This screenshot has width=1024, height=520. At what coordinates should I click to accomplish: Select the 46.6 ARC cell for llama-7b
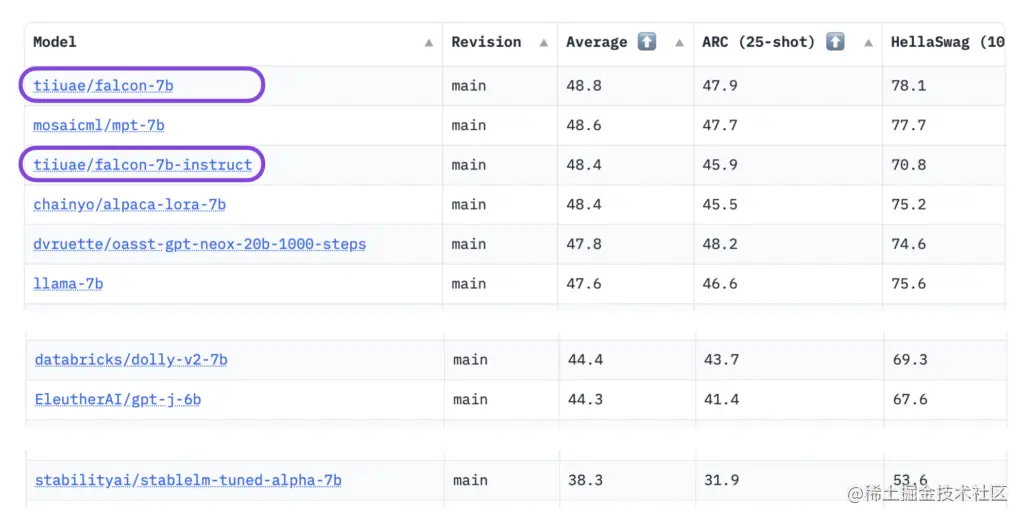[788, 284]
